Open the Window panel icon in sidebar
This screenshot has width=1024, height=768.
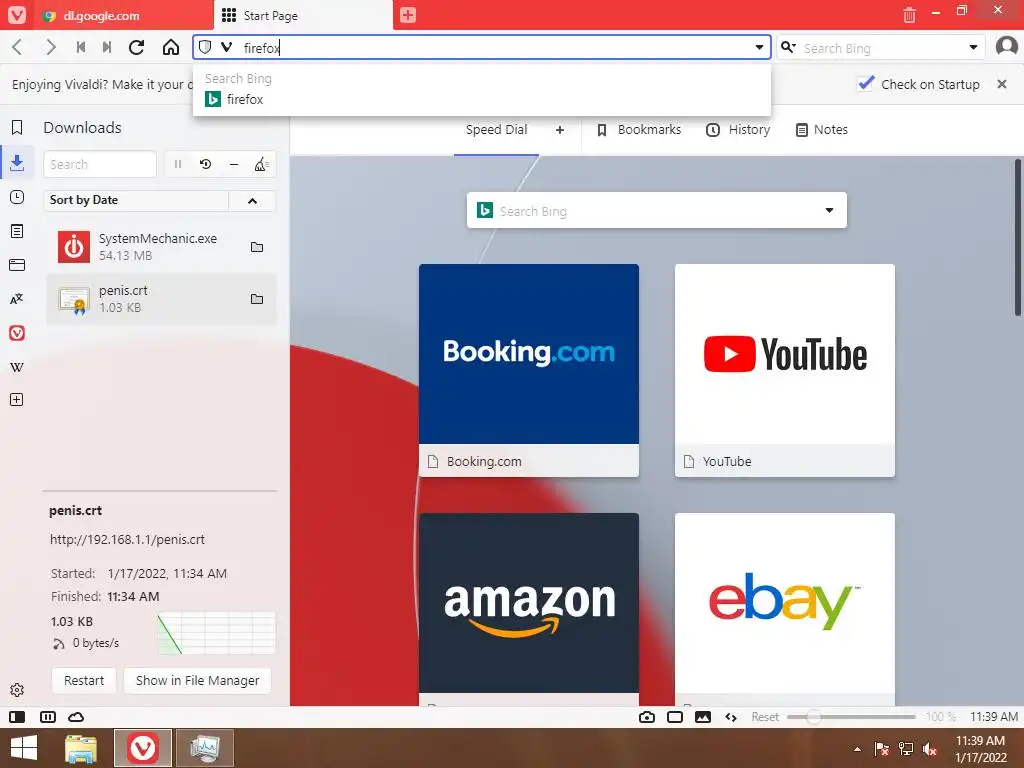[x=17, y=264]
